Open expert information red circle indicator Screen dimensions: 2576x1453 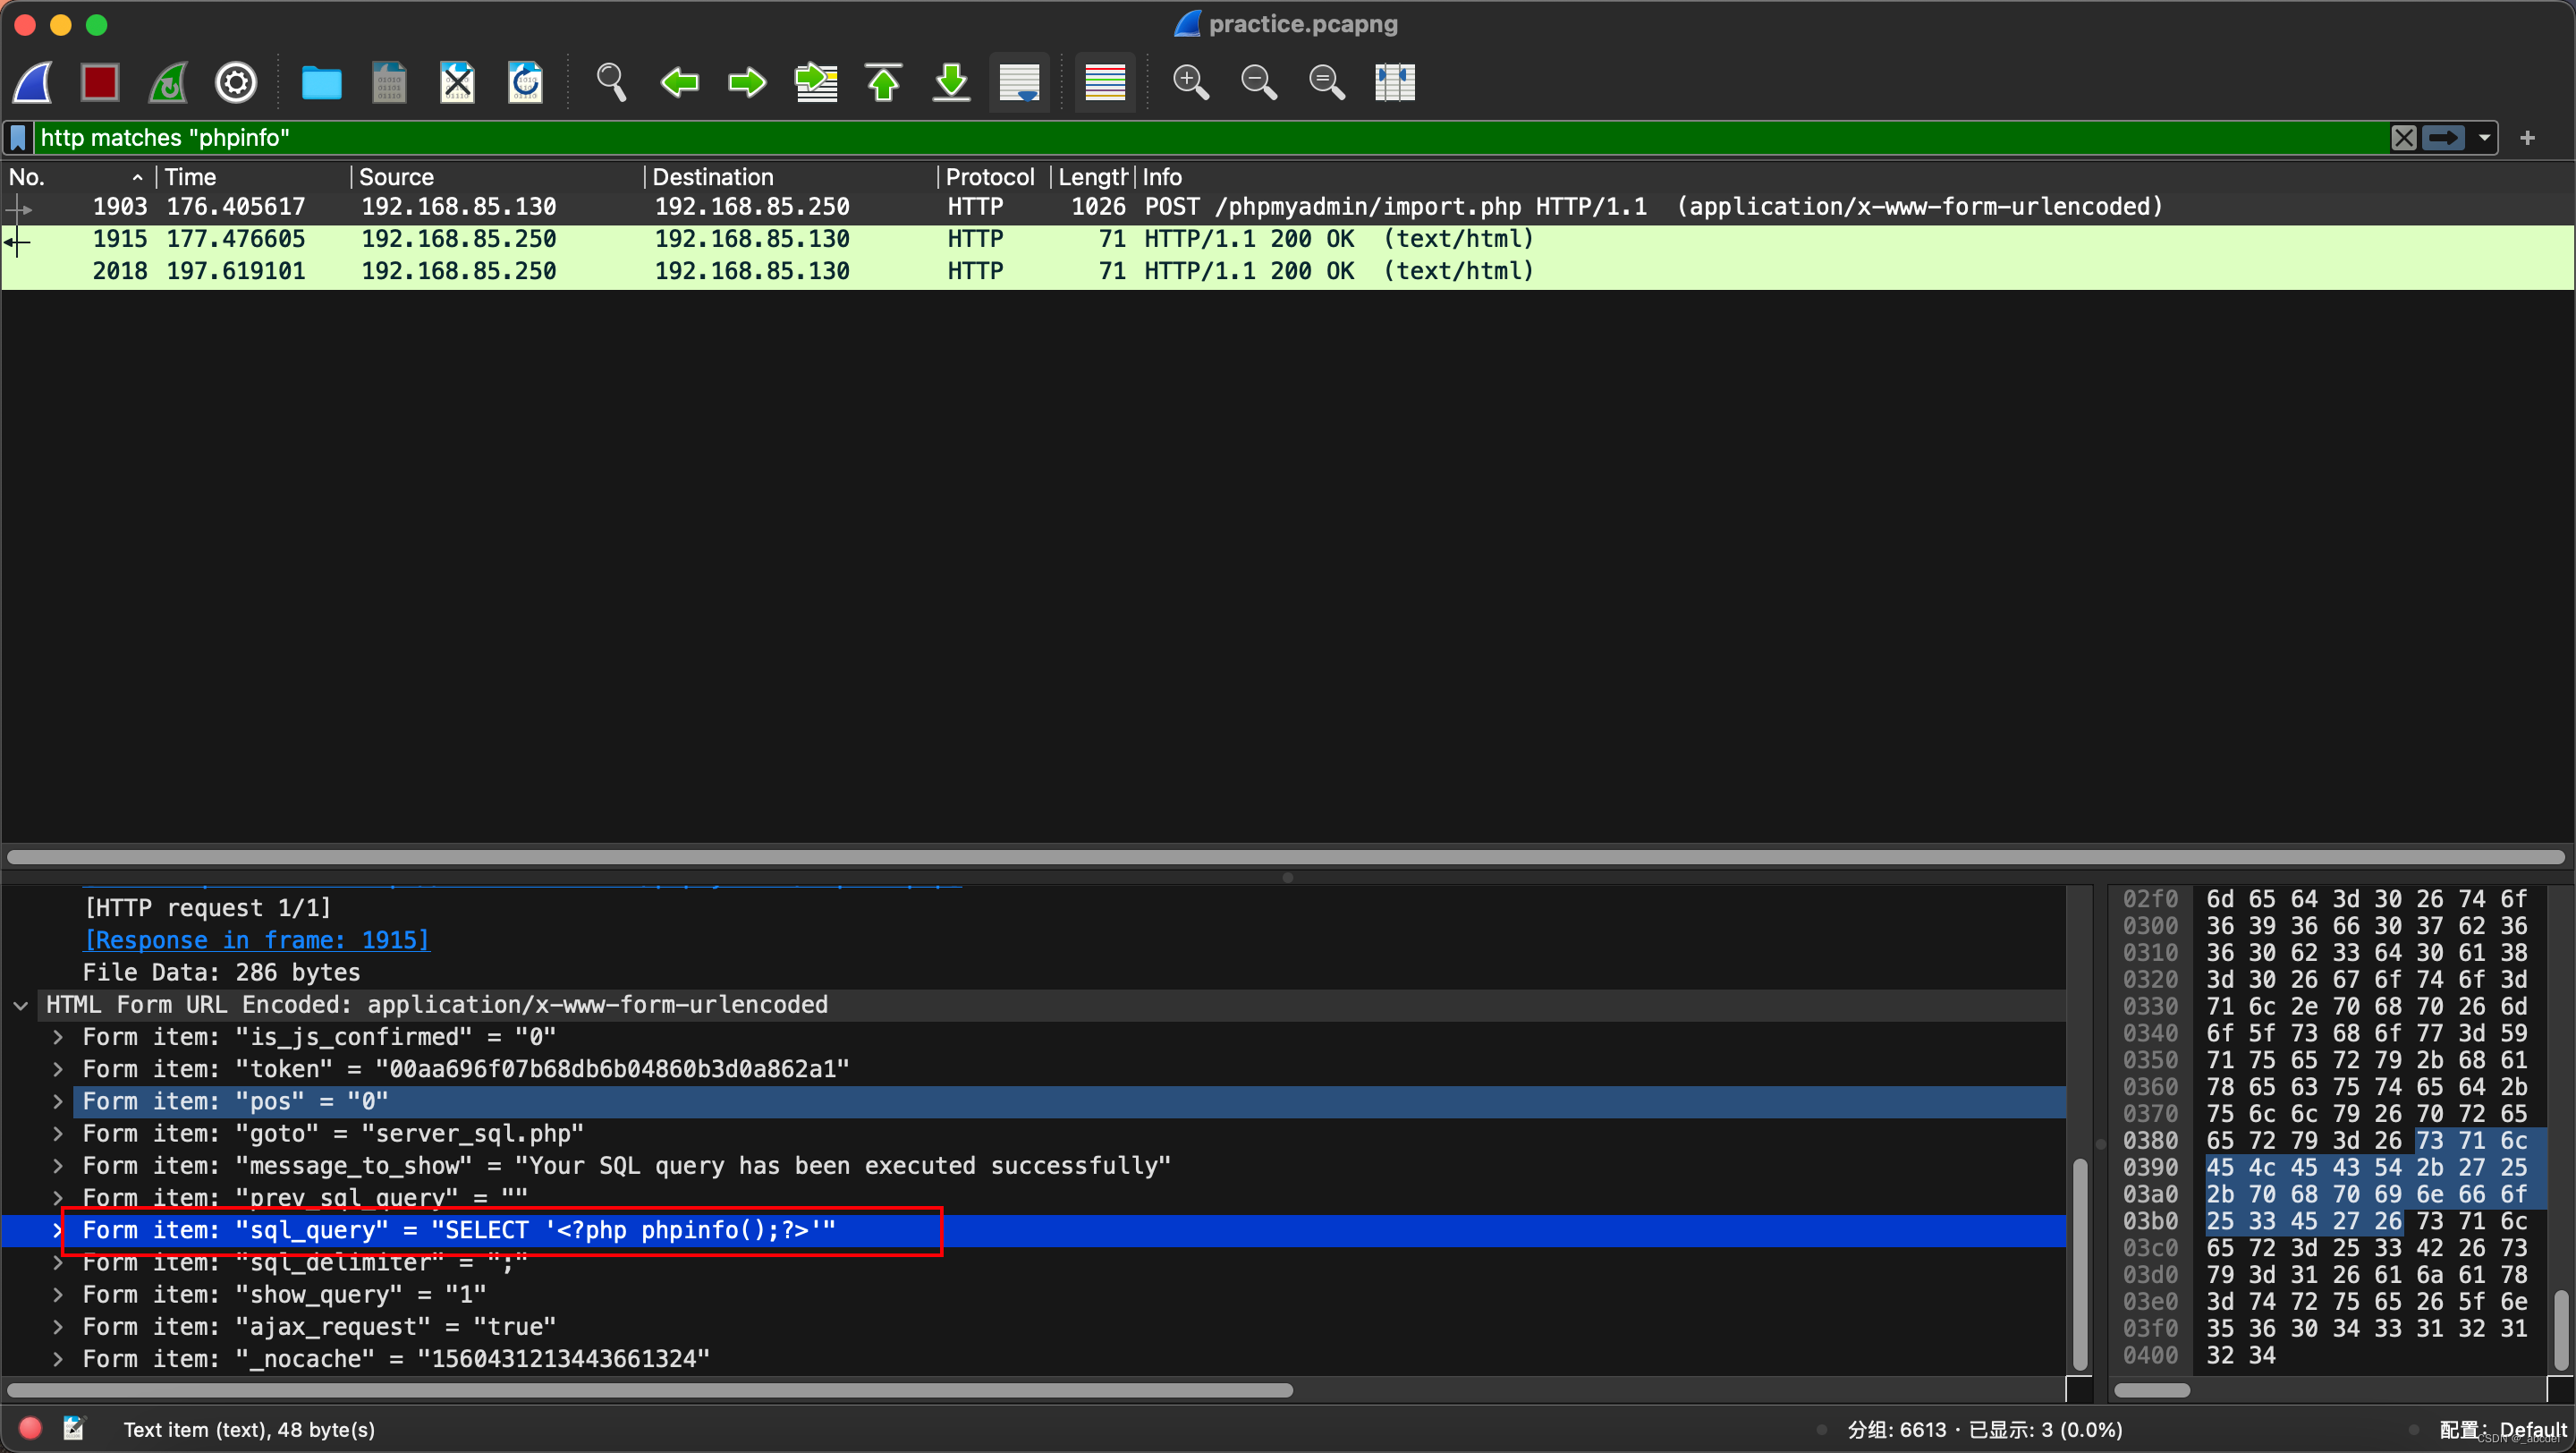tap(30, 1428)
